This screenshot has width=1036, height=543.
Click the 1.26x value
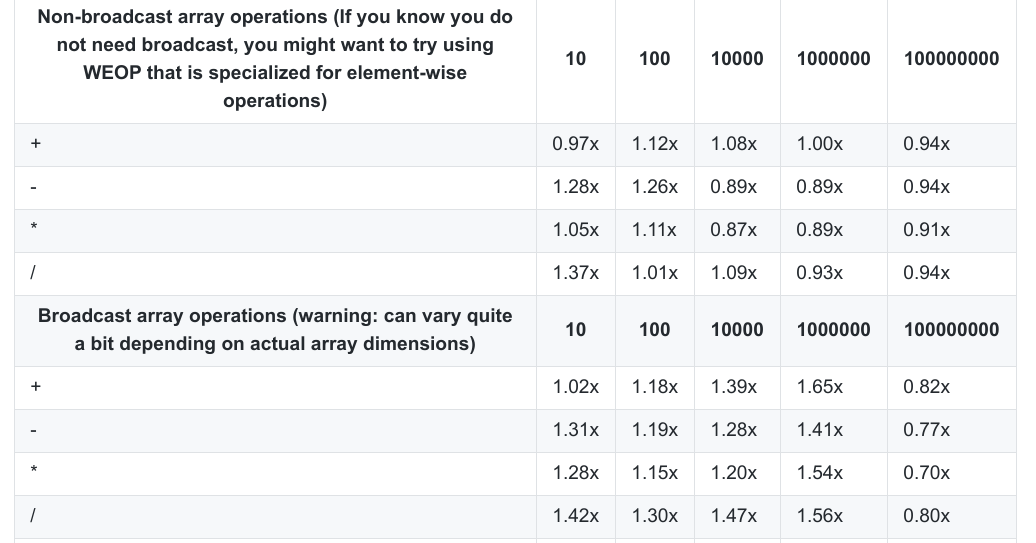655,187
